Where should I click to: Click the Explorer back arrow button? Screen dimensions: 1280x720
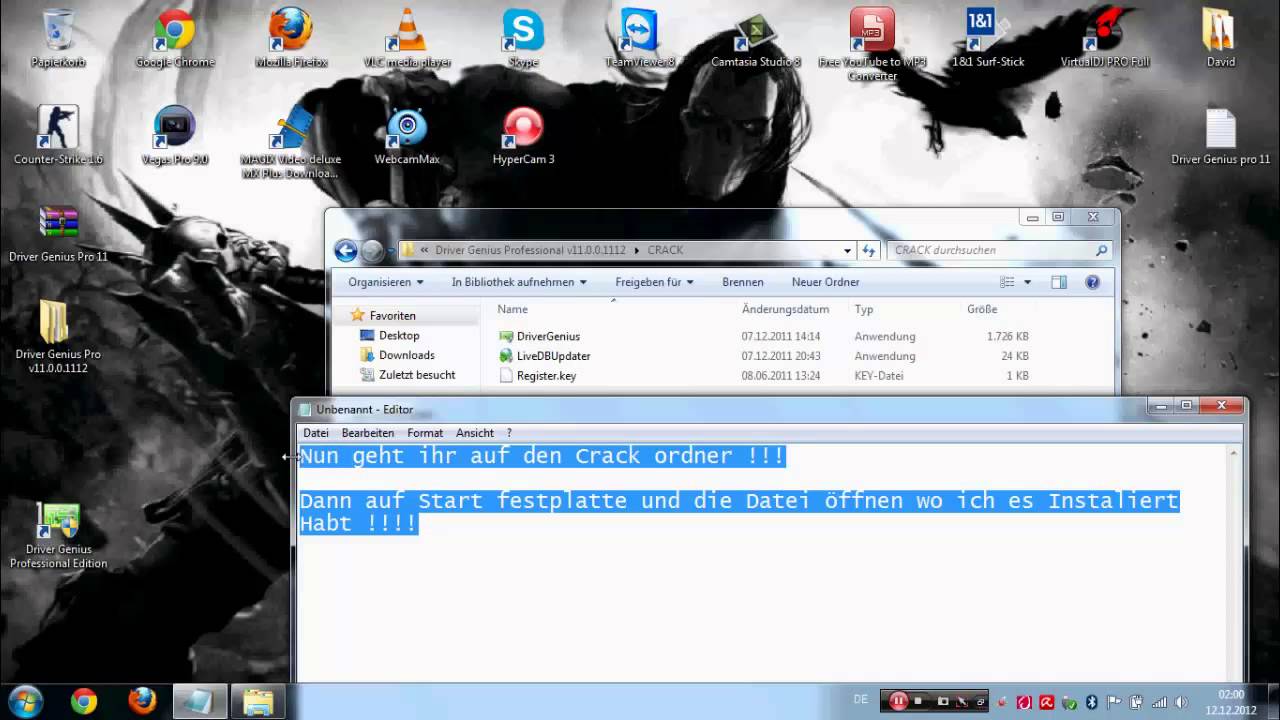click(346, 251)
